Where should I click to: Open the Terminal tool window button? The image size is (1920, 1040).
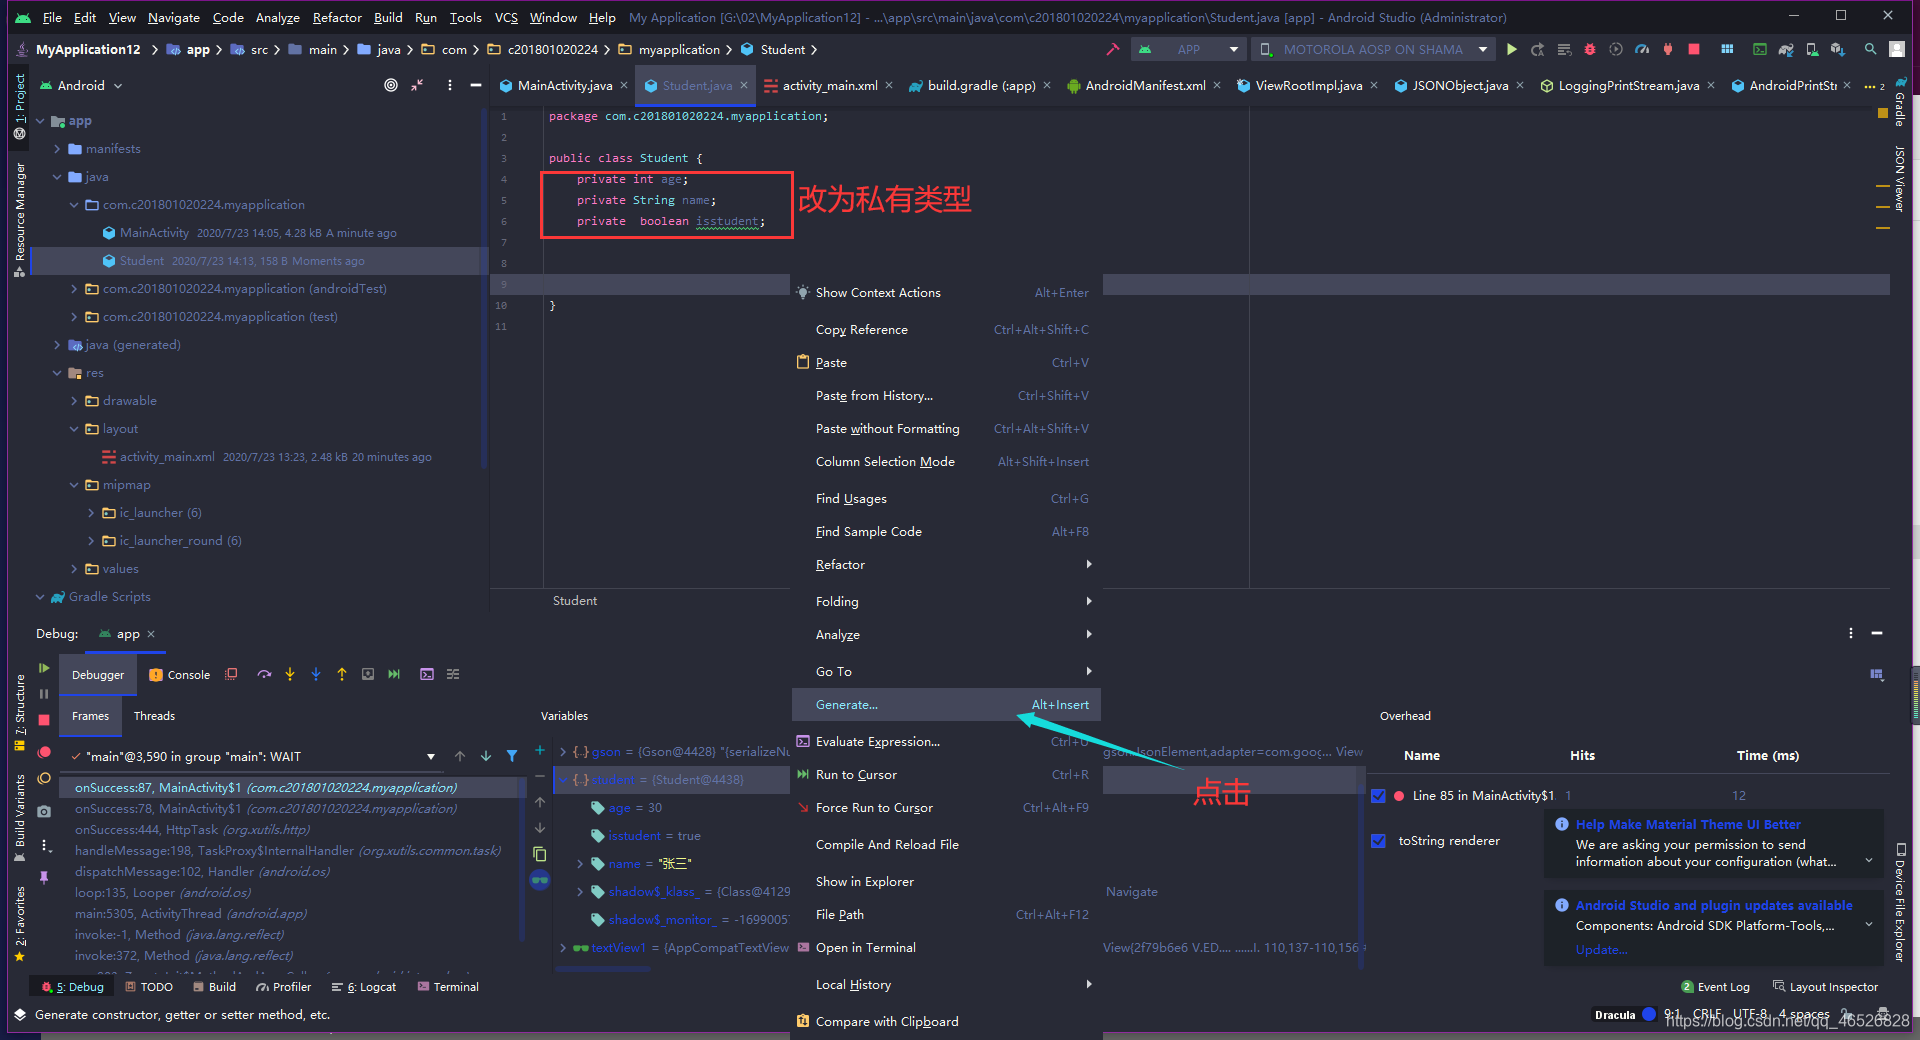tap(448, 987)
